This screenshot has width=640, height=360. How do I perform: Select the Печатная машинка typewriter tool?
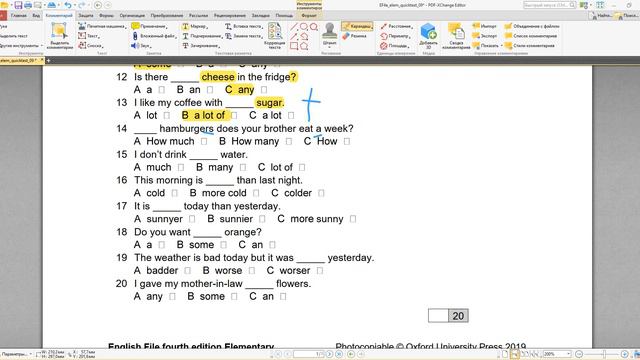(102, 26)
